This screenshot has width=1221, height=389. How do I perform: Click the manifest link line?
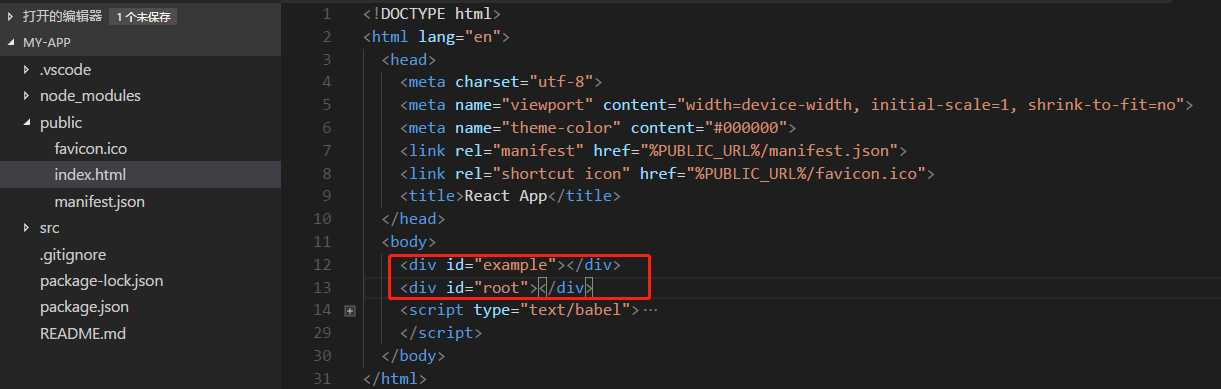click(653, 151)
